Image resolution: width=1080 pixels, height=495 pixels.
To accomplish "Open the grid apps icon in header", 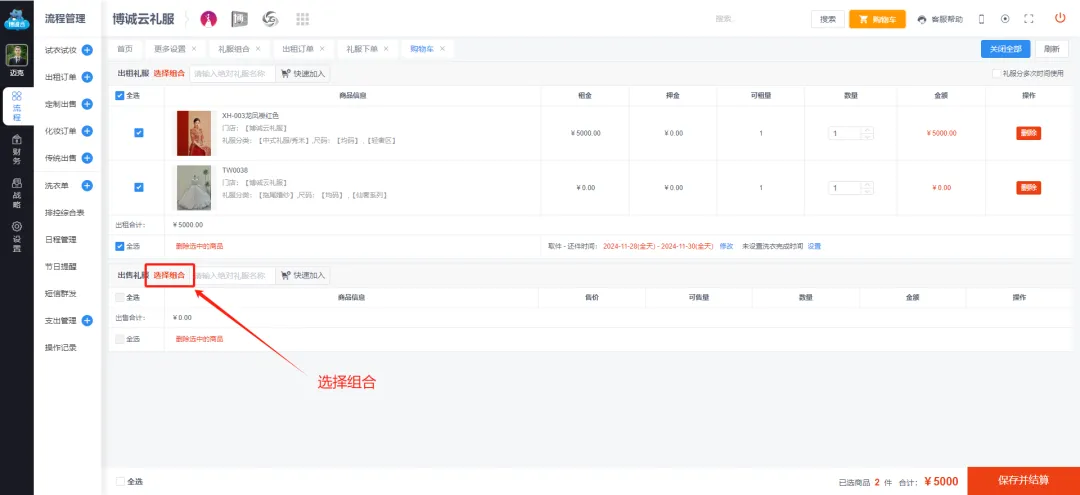I will point(302,19).
